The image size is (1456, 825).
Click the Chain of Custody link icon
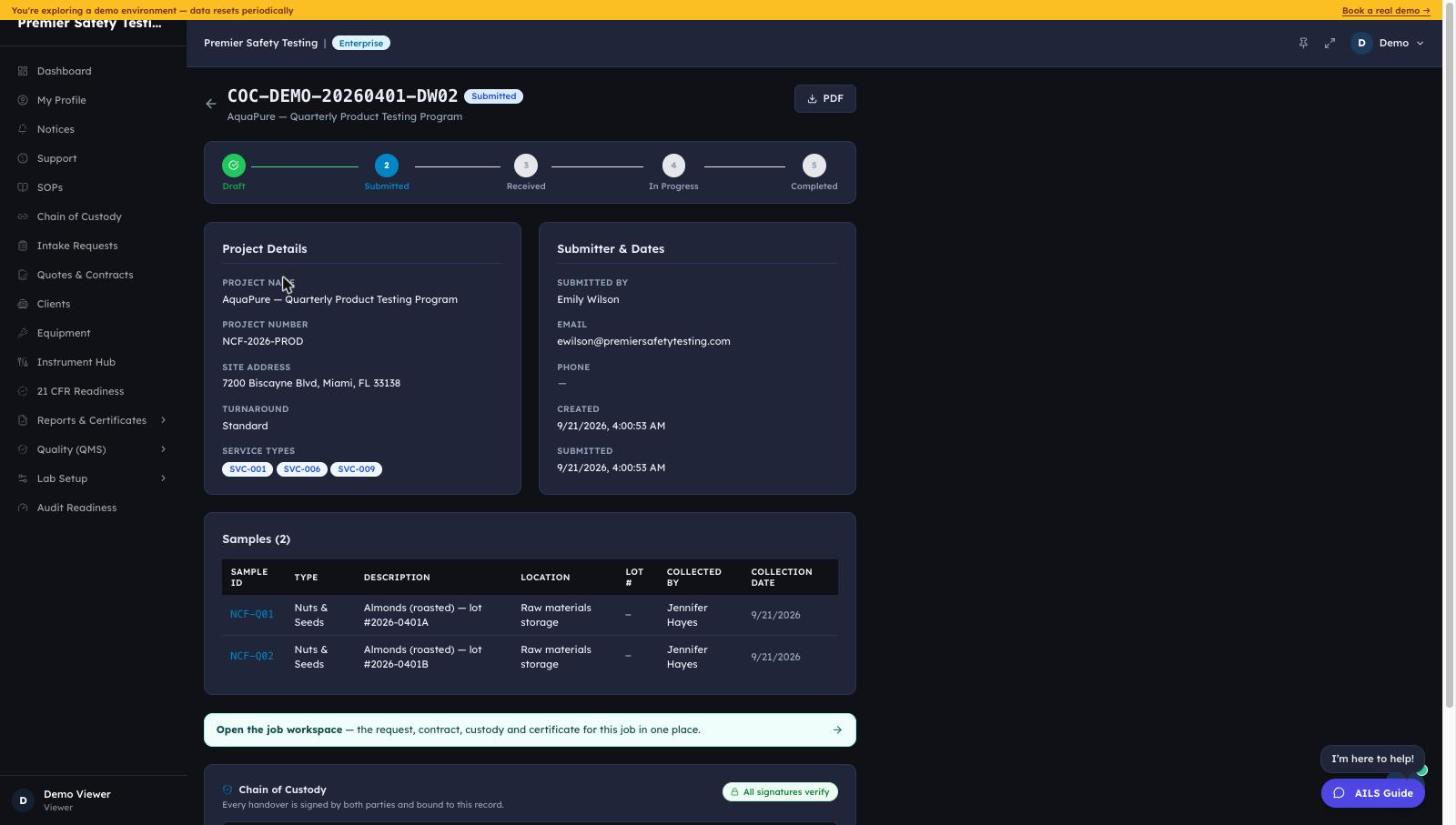(23, 216)
